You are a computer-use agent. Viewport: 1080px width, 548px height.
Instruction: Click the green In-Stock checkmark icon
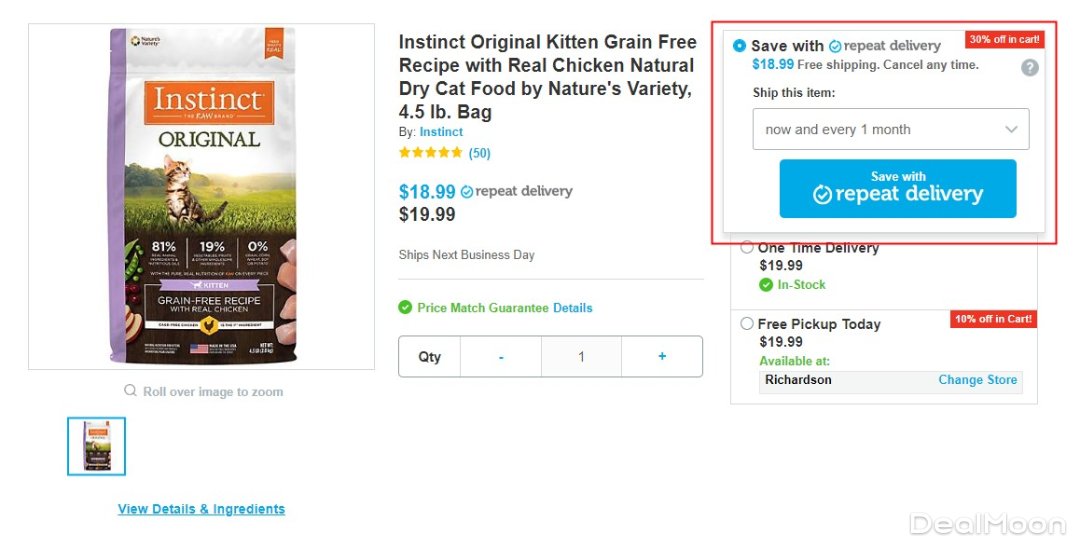click(766, 285)
